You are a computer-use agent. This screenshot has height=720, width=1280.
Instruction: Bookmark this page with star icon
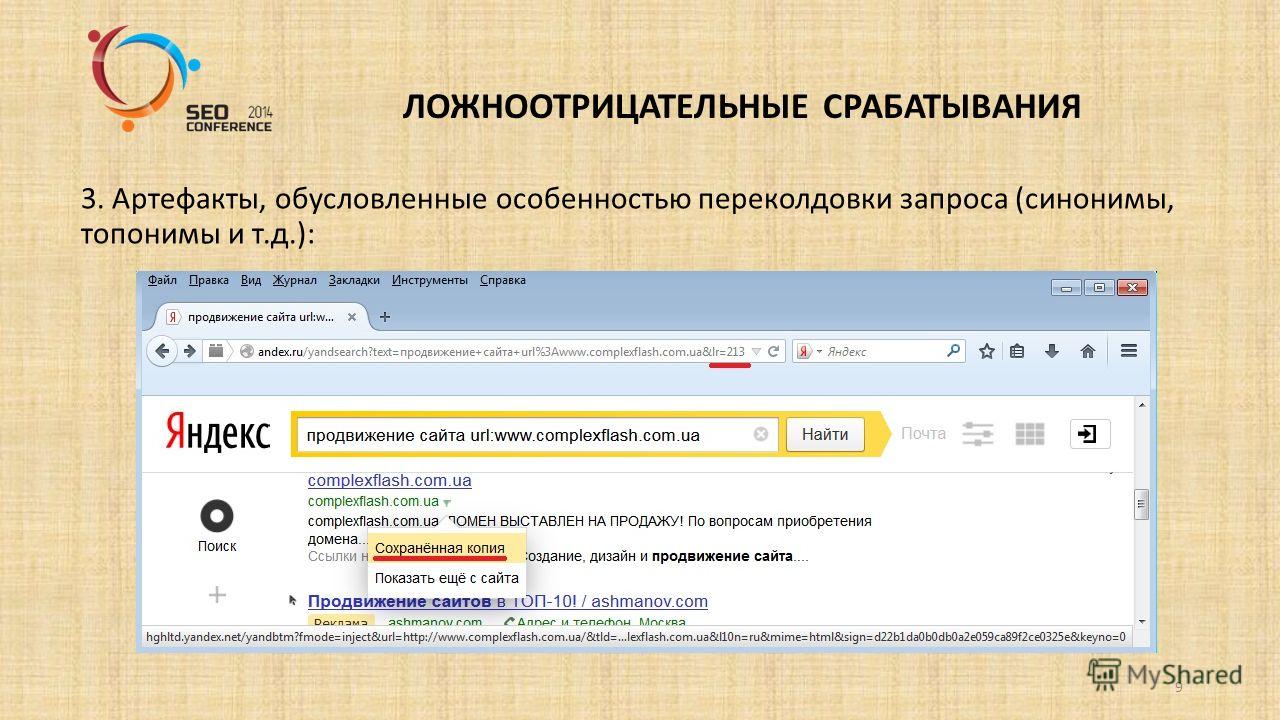pos(987,351)
